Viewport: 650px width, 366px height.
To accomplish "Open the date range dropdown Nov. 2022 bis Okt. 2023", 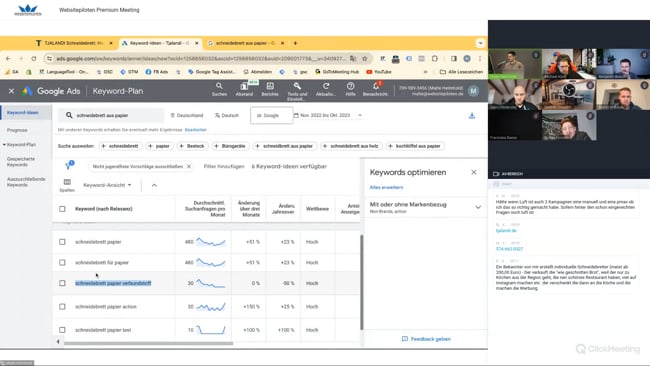I will [x=328, y=115].
